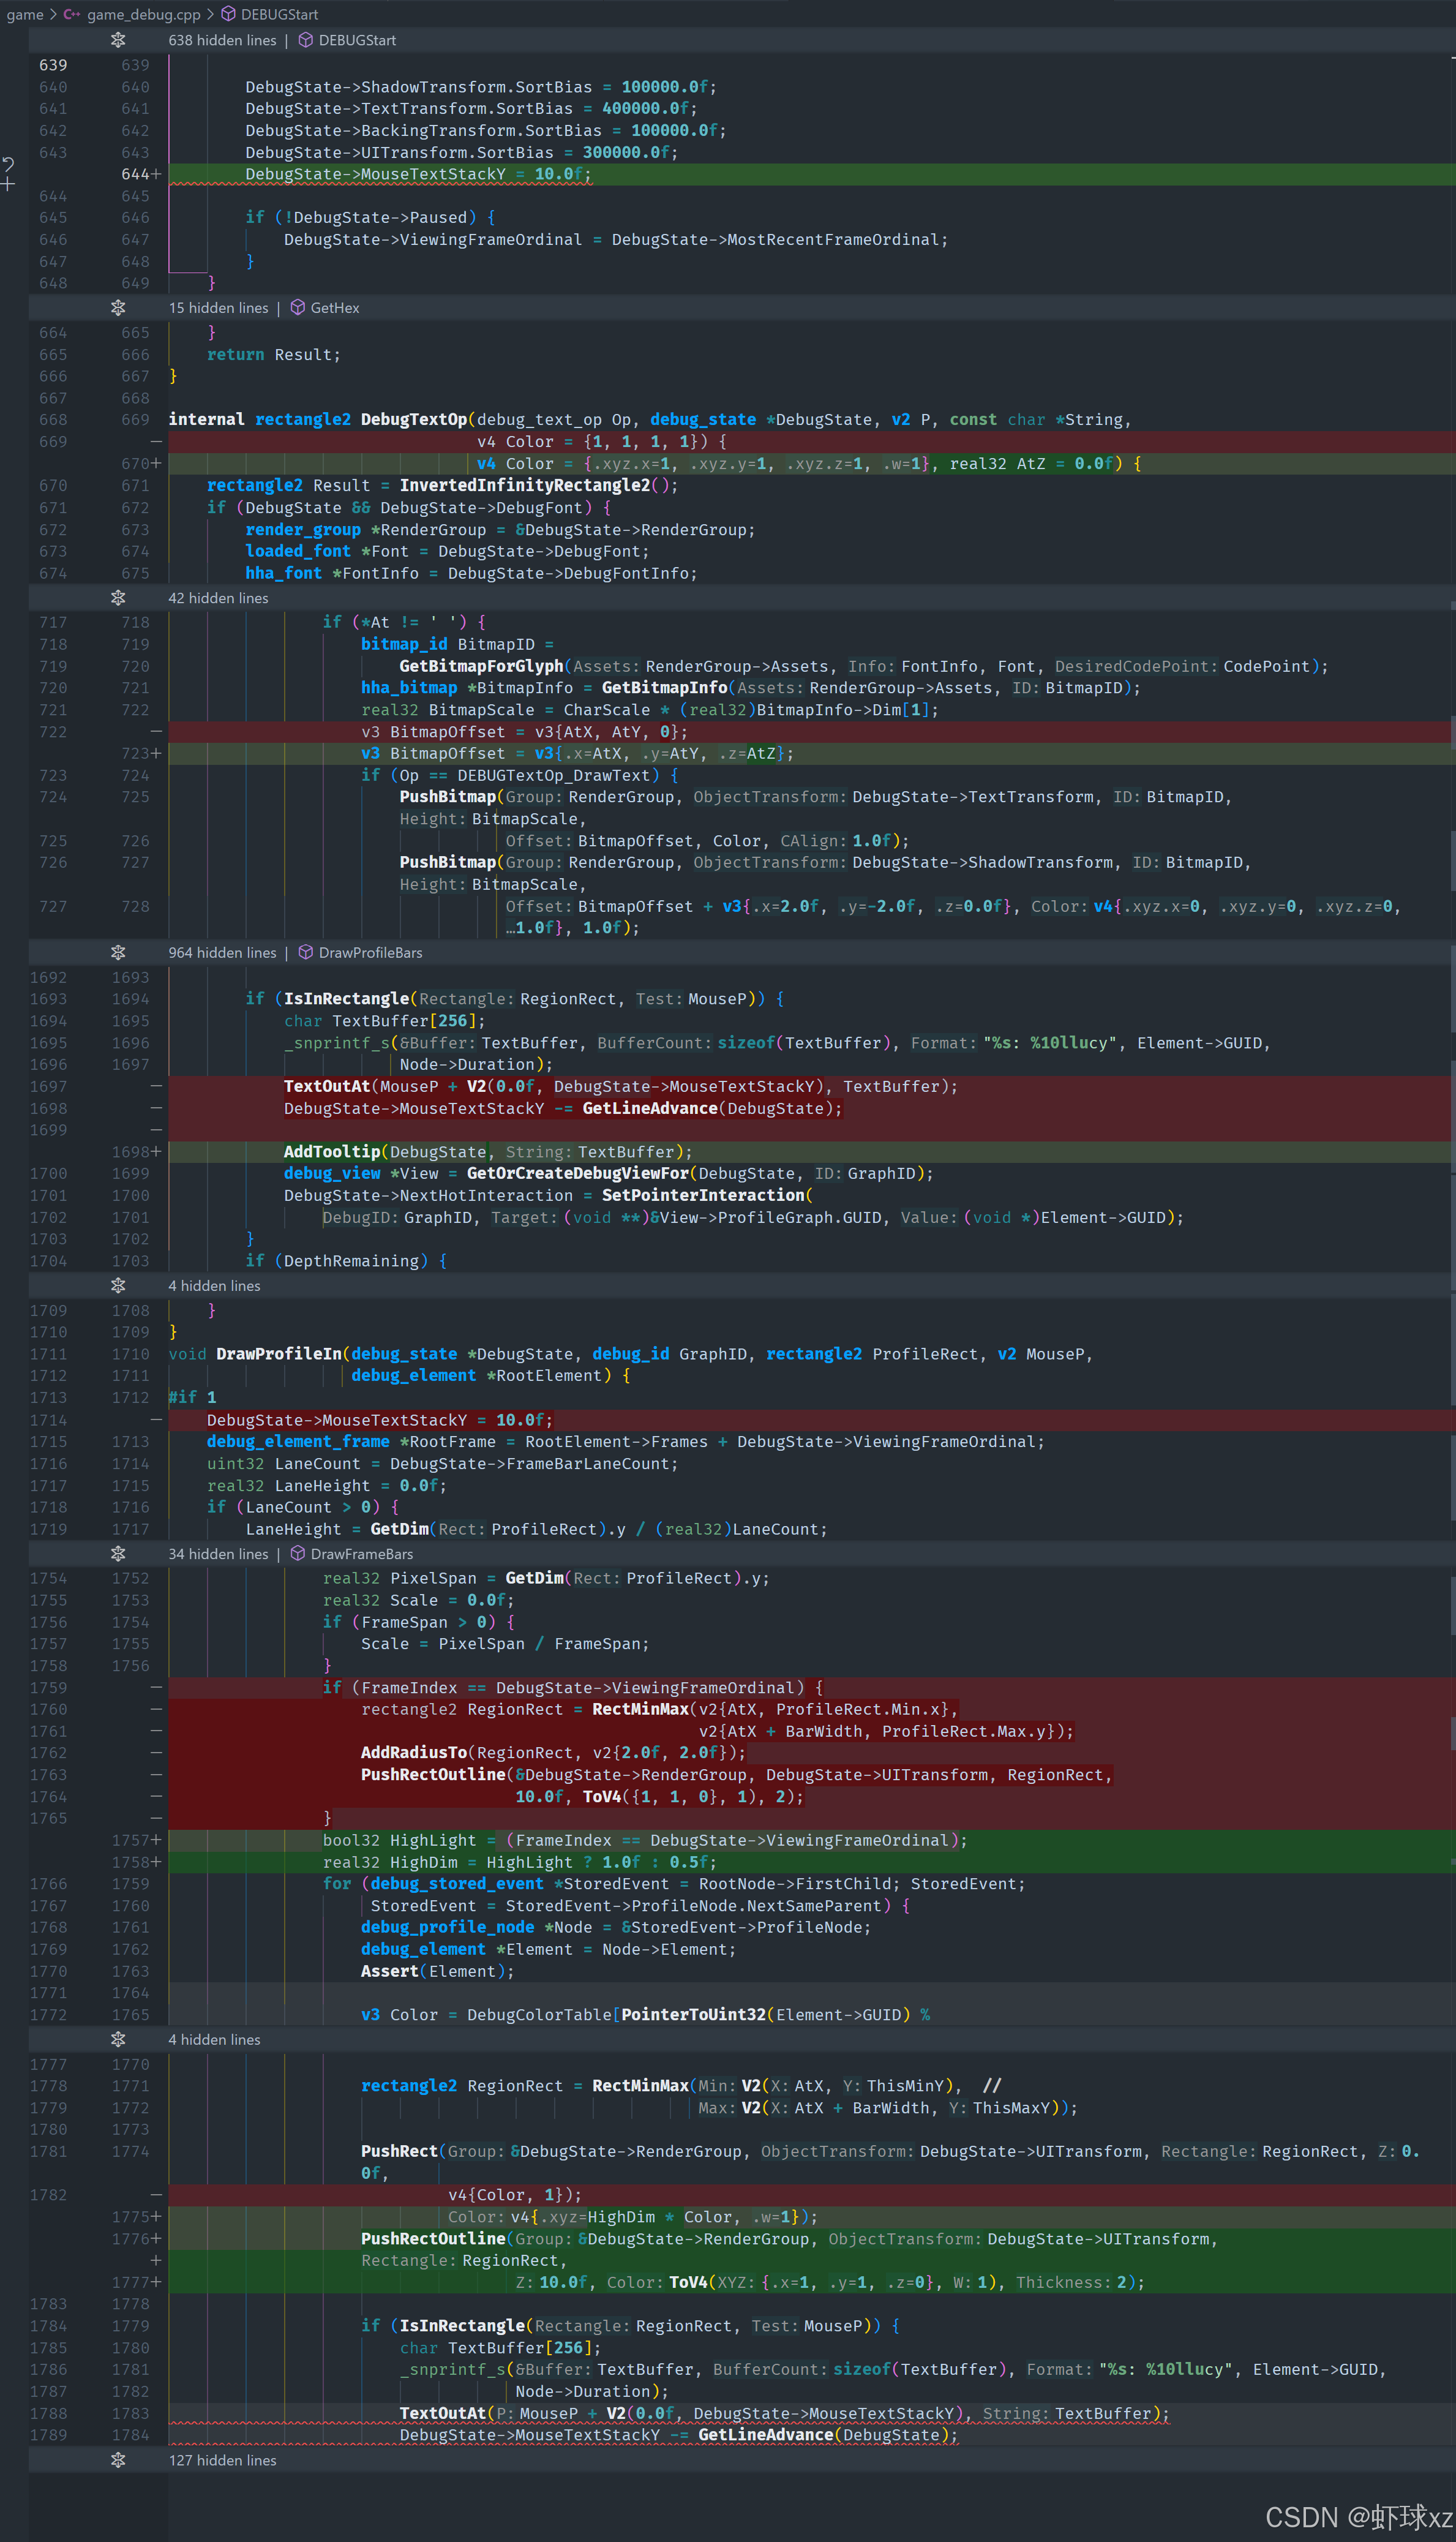1456x2542 pixels.
Task: Expand 4 hidden lines above line 1777
Action: (x=118, y=2040)
